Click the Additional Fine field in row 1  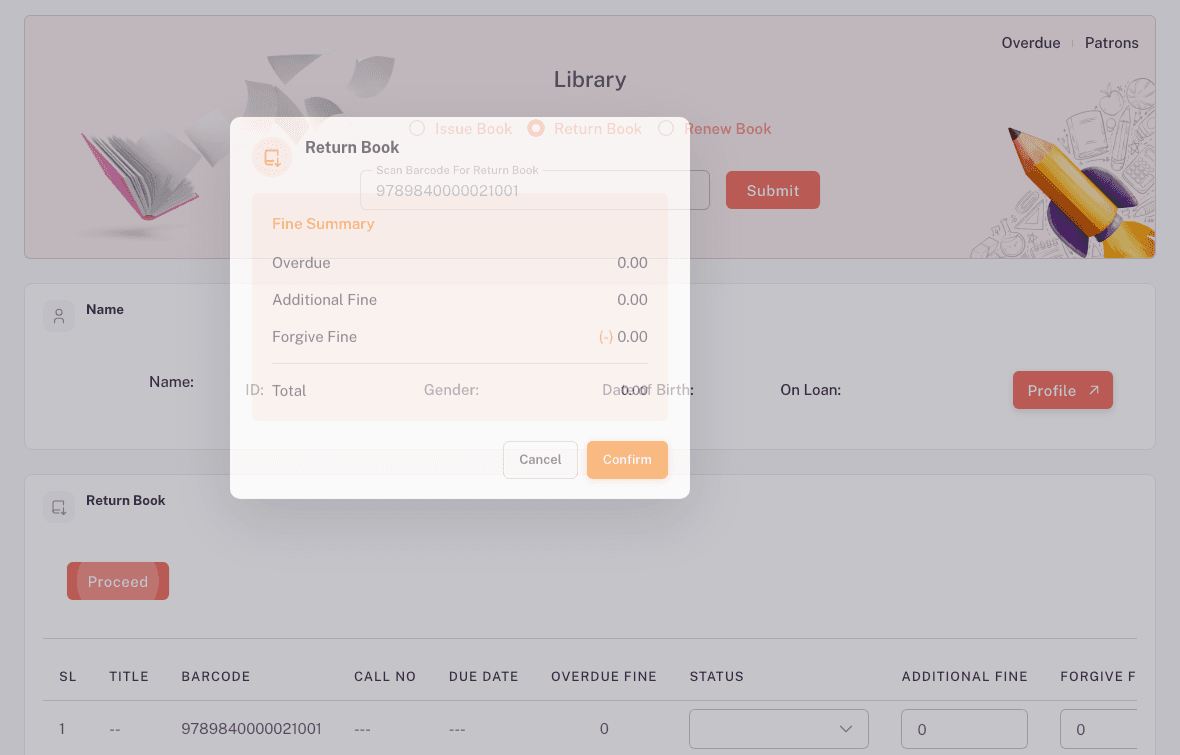click(x=964, y=729)
